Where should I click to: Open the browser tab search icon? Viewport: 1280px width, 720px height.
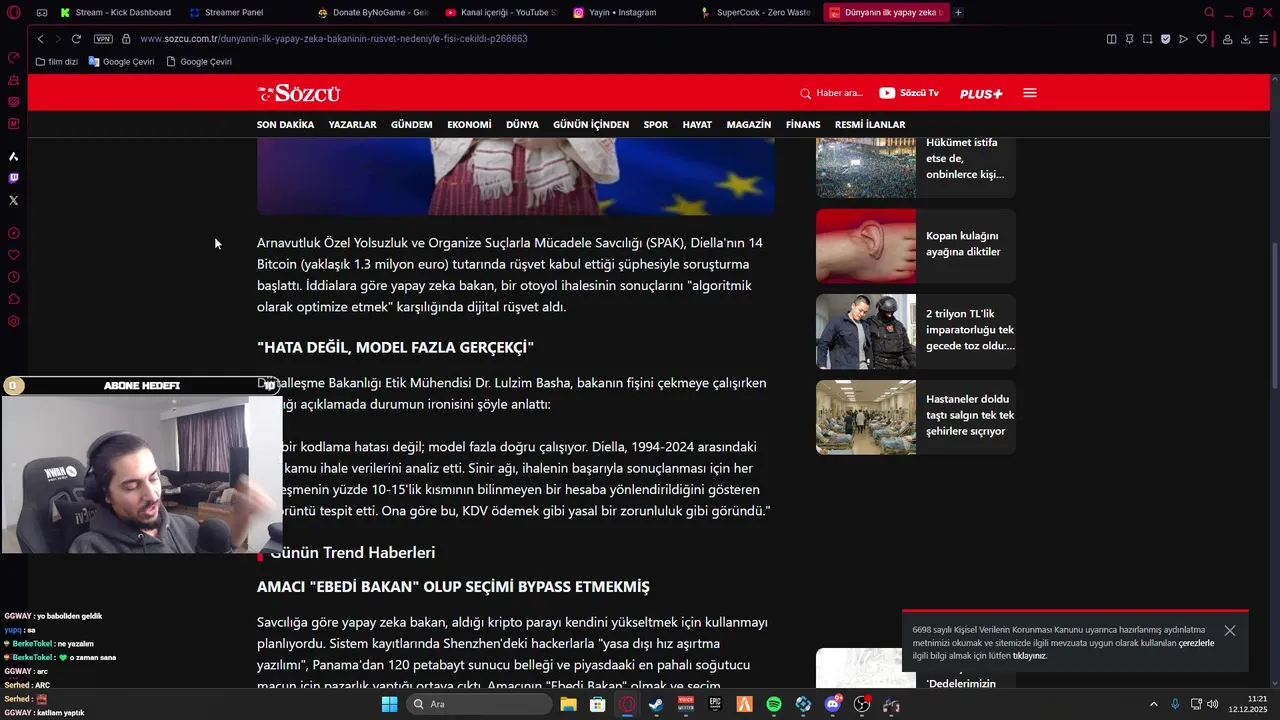click(x=1209, y=13)
